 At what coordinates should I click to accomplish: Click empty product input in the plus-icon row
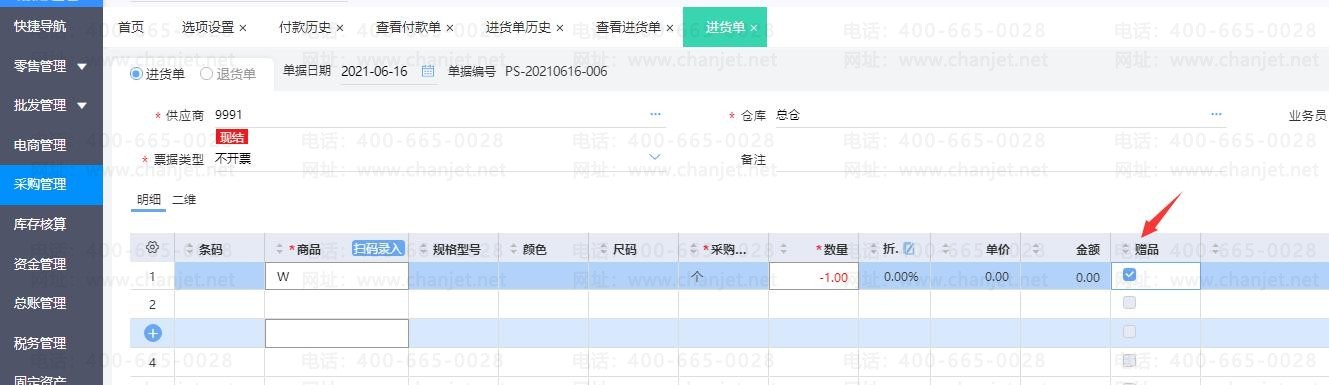337,333
